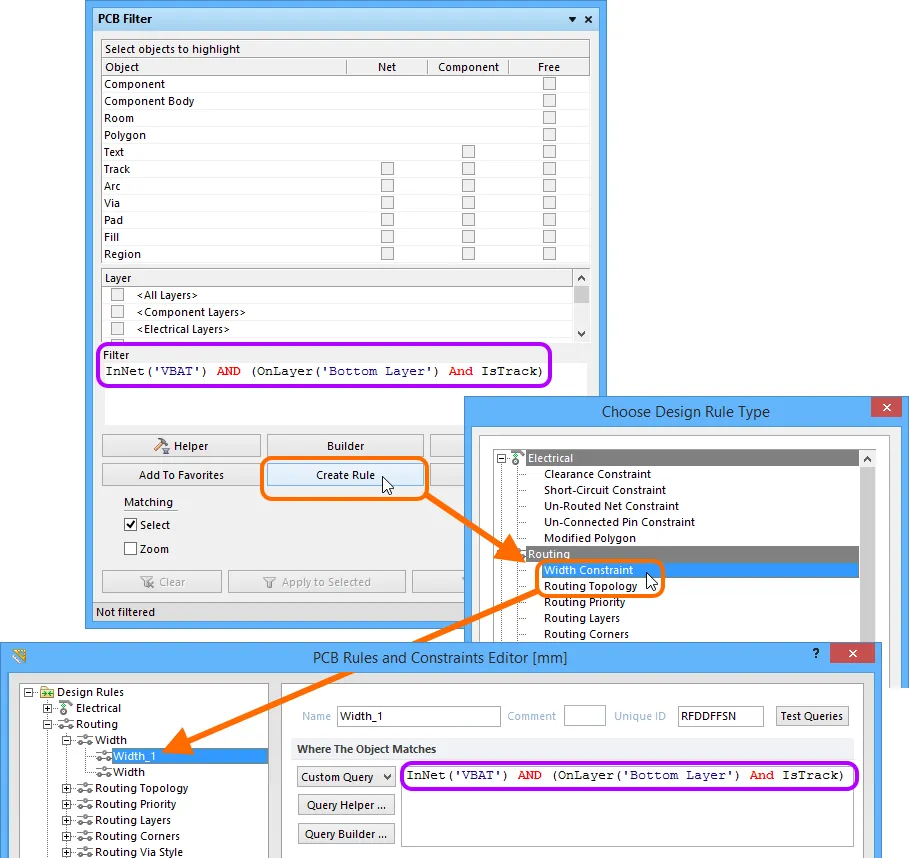Click the Filter query text box

point(346,392)
